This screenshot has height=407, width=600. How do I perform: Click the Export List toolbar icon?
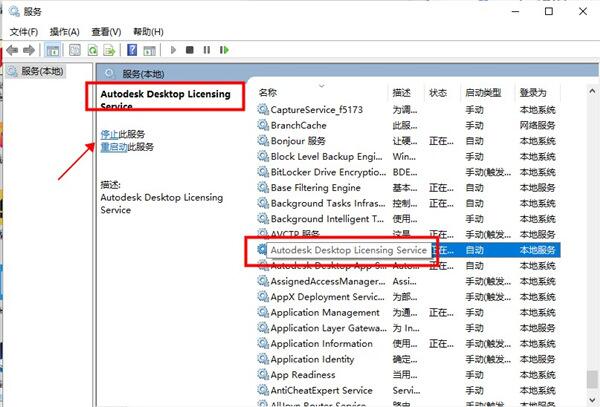click(109, 49)
